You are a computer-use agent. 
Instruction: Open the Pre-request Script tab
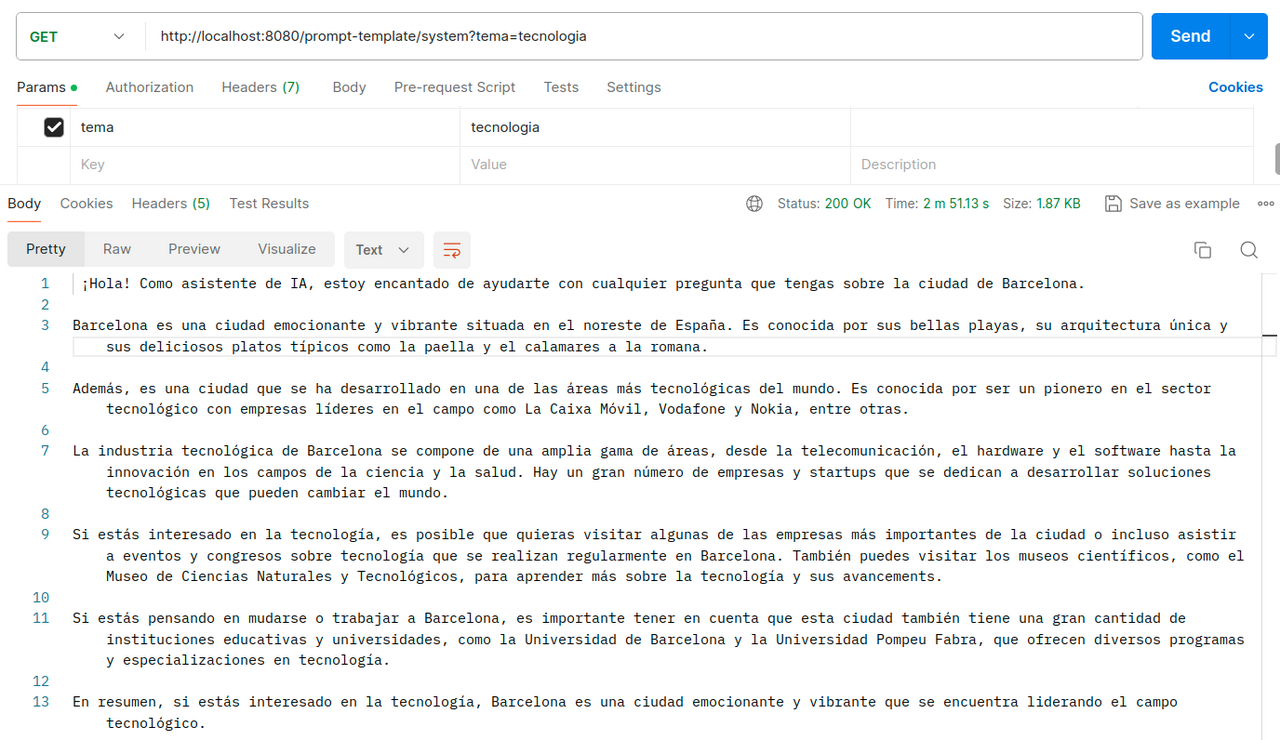click(455, 87)
